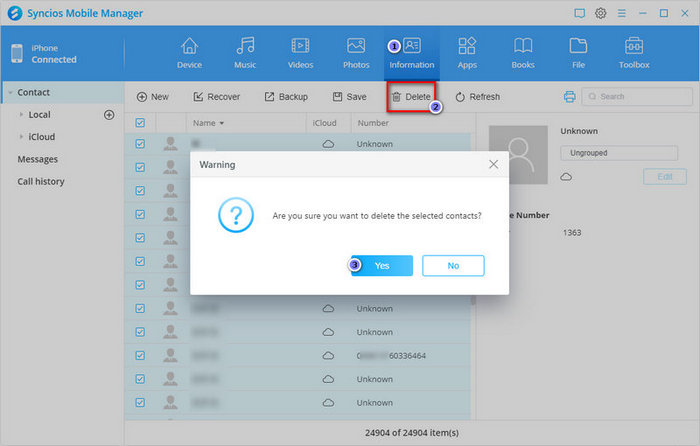Click the Delete toolbar button
This screenshot has height=446, width=700.
click(x=411, y=97)
